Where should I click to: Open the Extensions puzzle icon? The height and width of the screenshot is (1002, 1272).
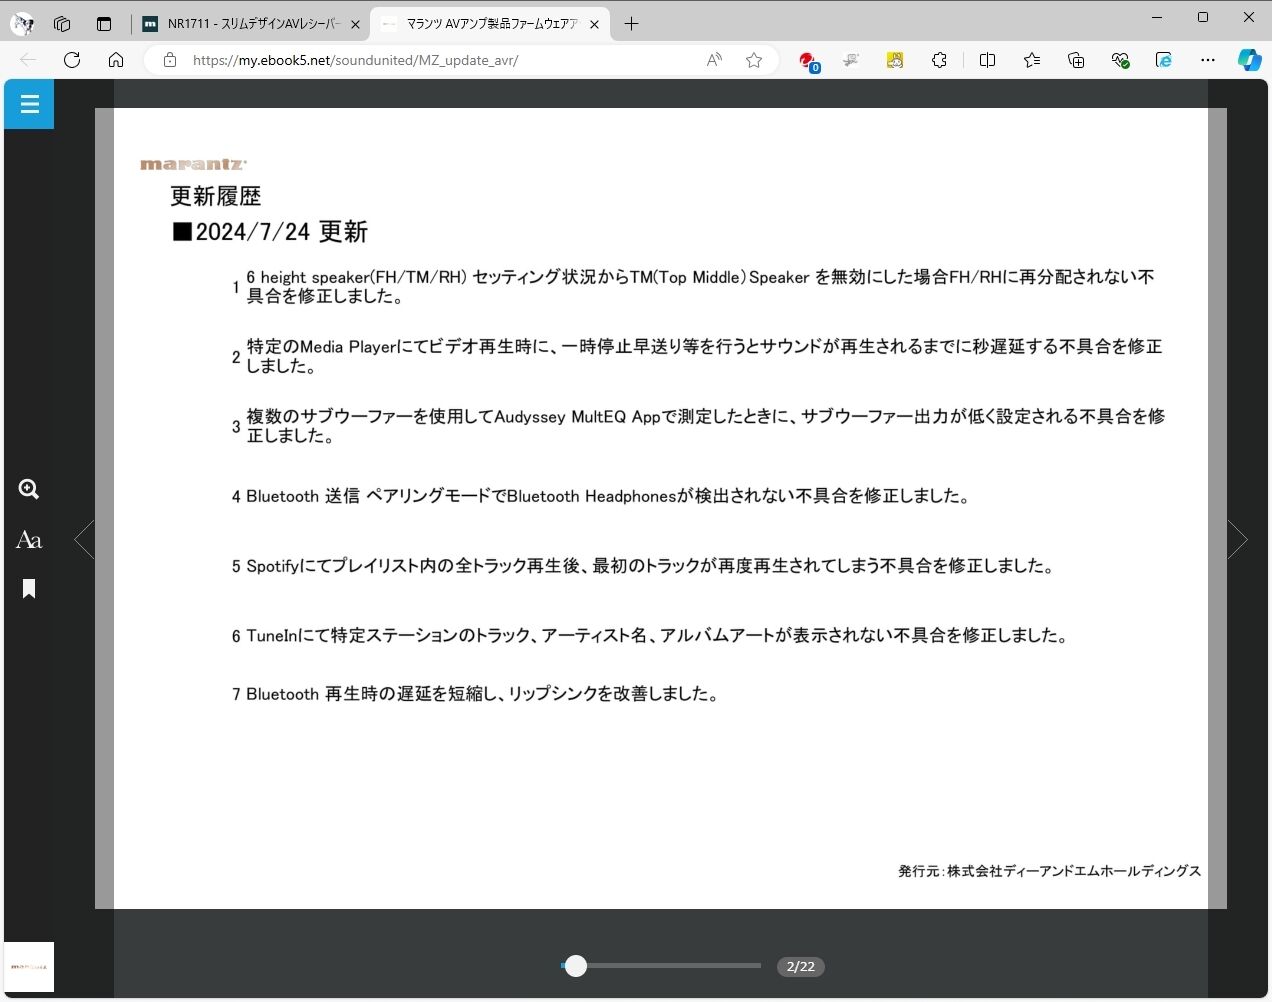coord(939,60)
